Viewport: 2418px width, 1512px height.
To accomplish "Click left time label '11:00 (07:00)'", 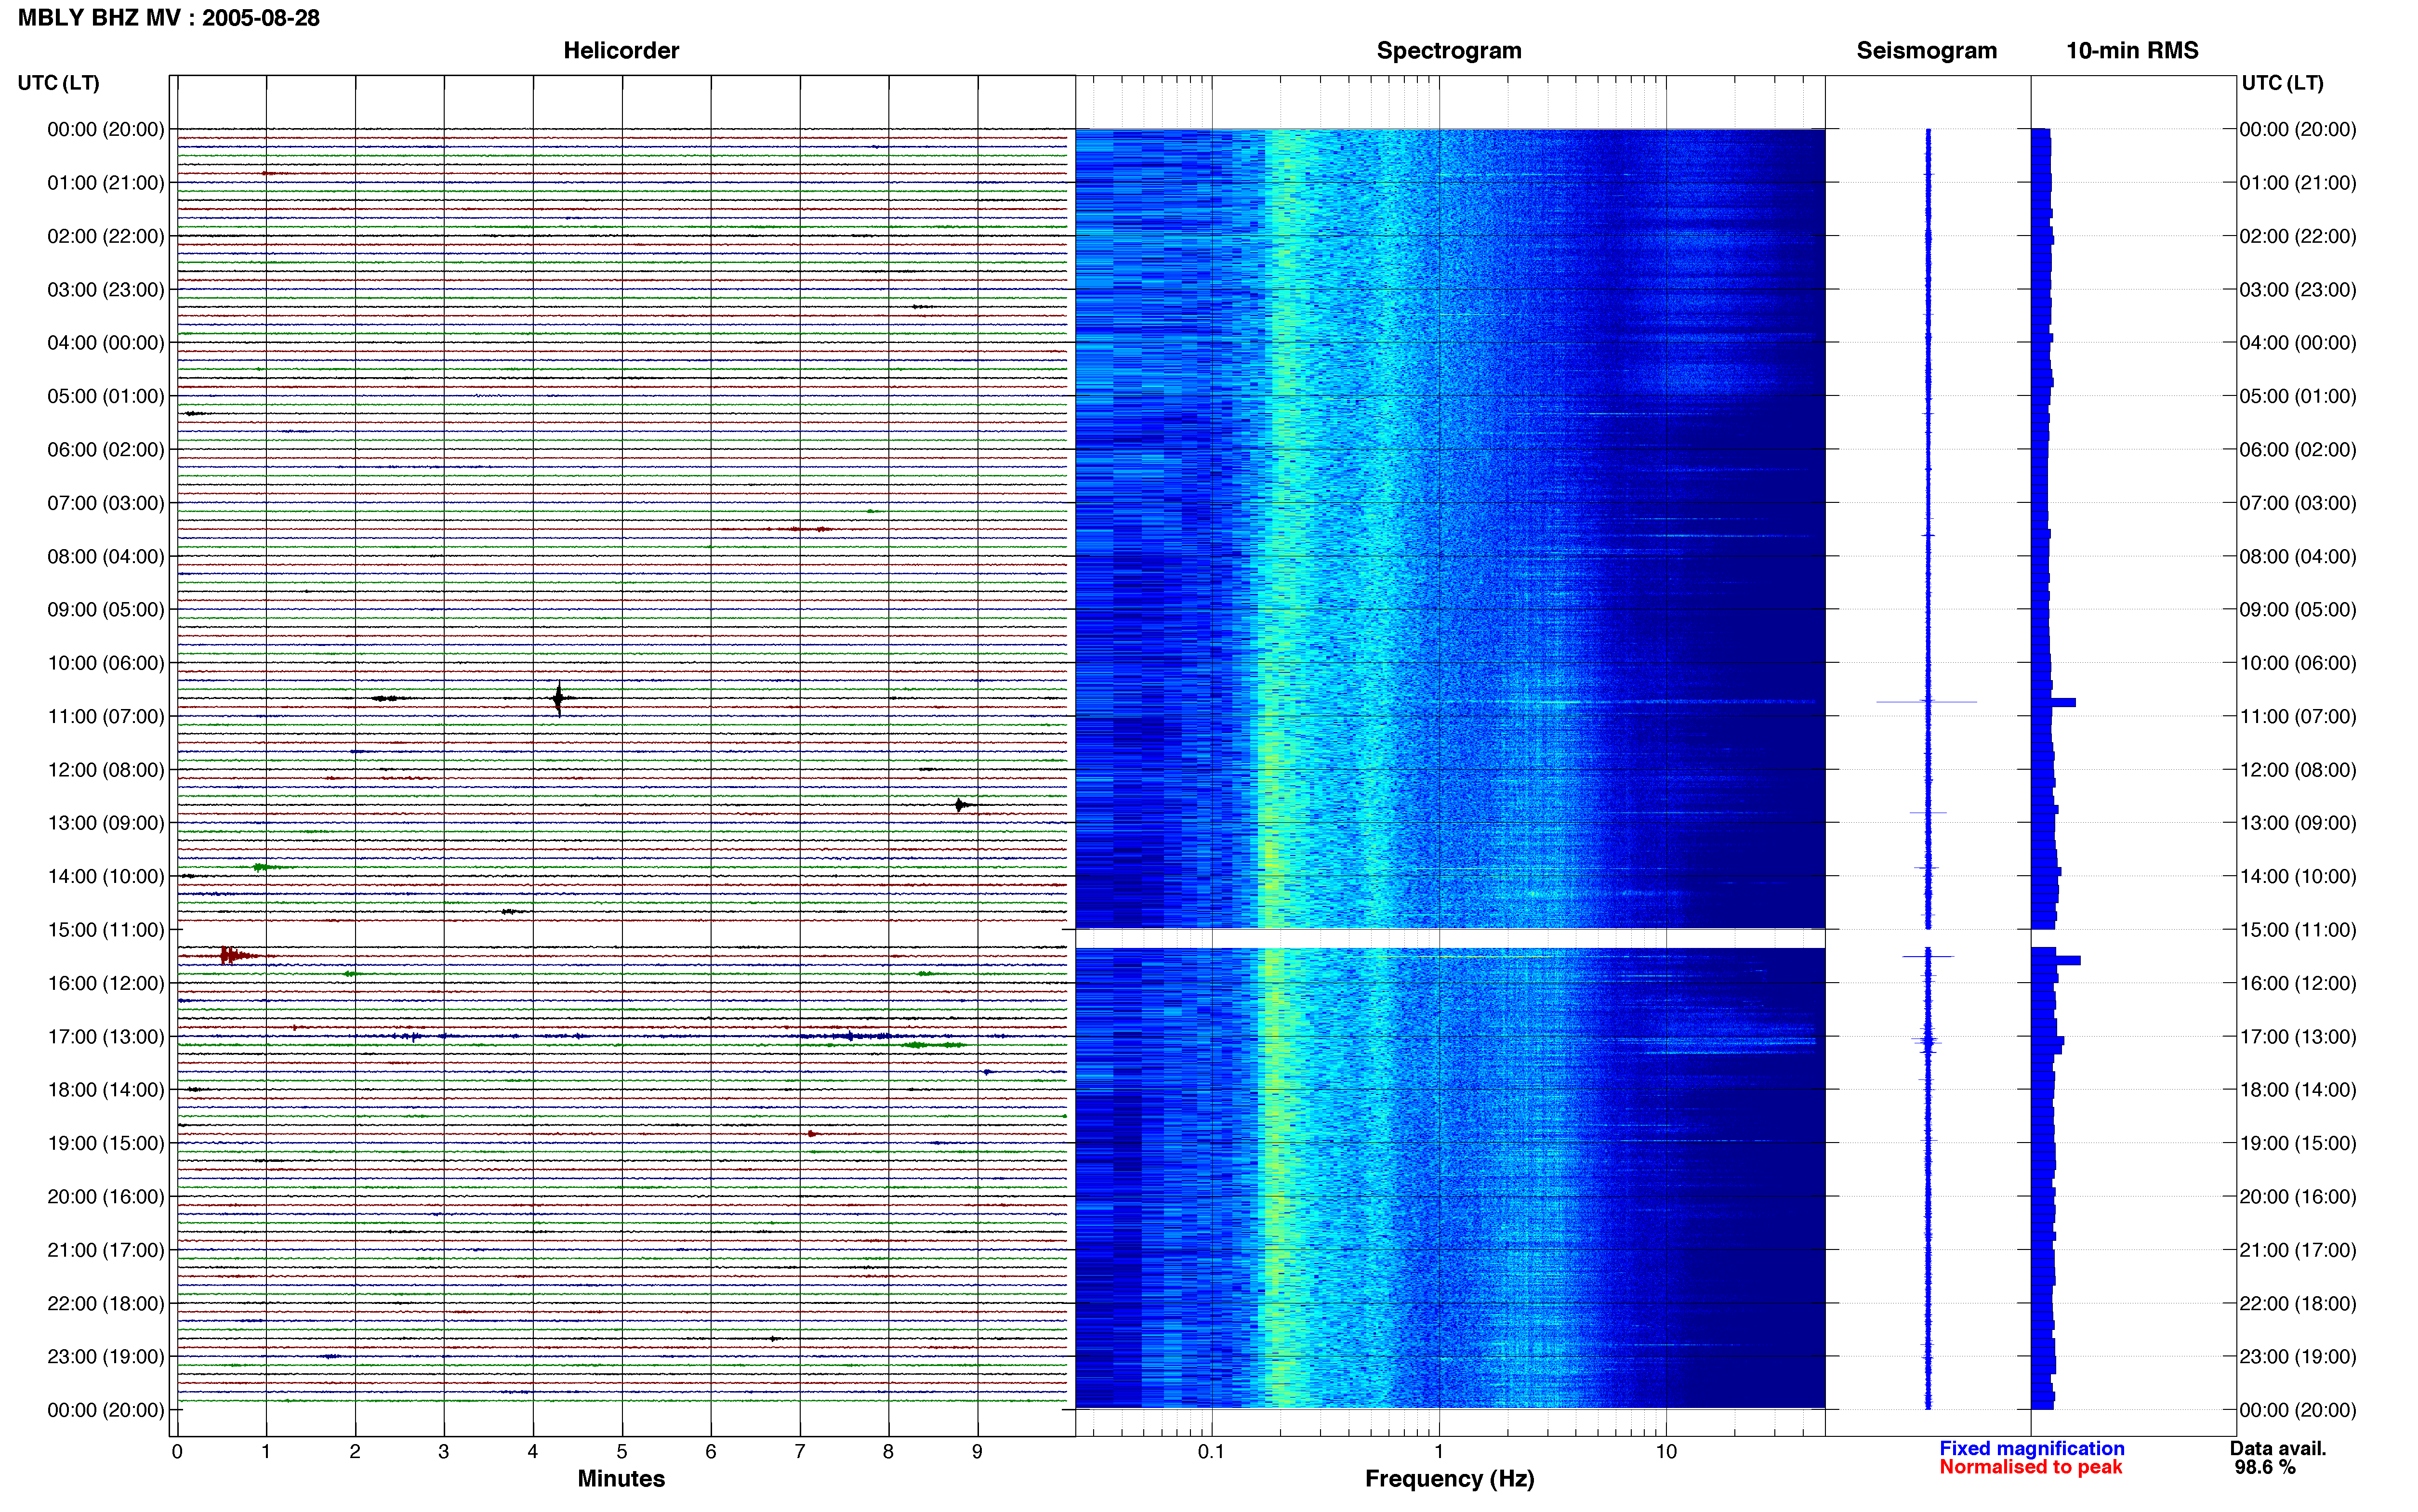I will [106, 717].
